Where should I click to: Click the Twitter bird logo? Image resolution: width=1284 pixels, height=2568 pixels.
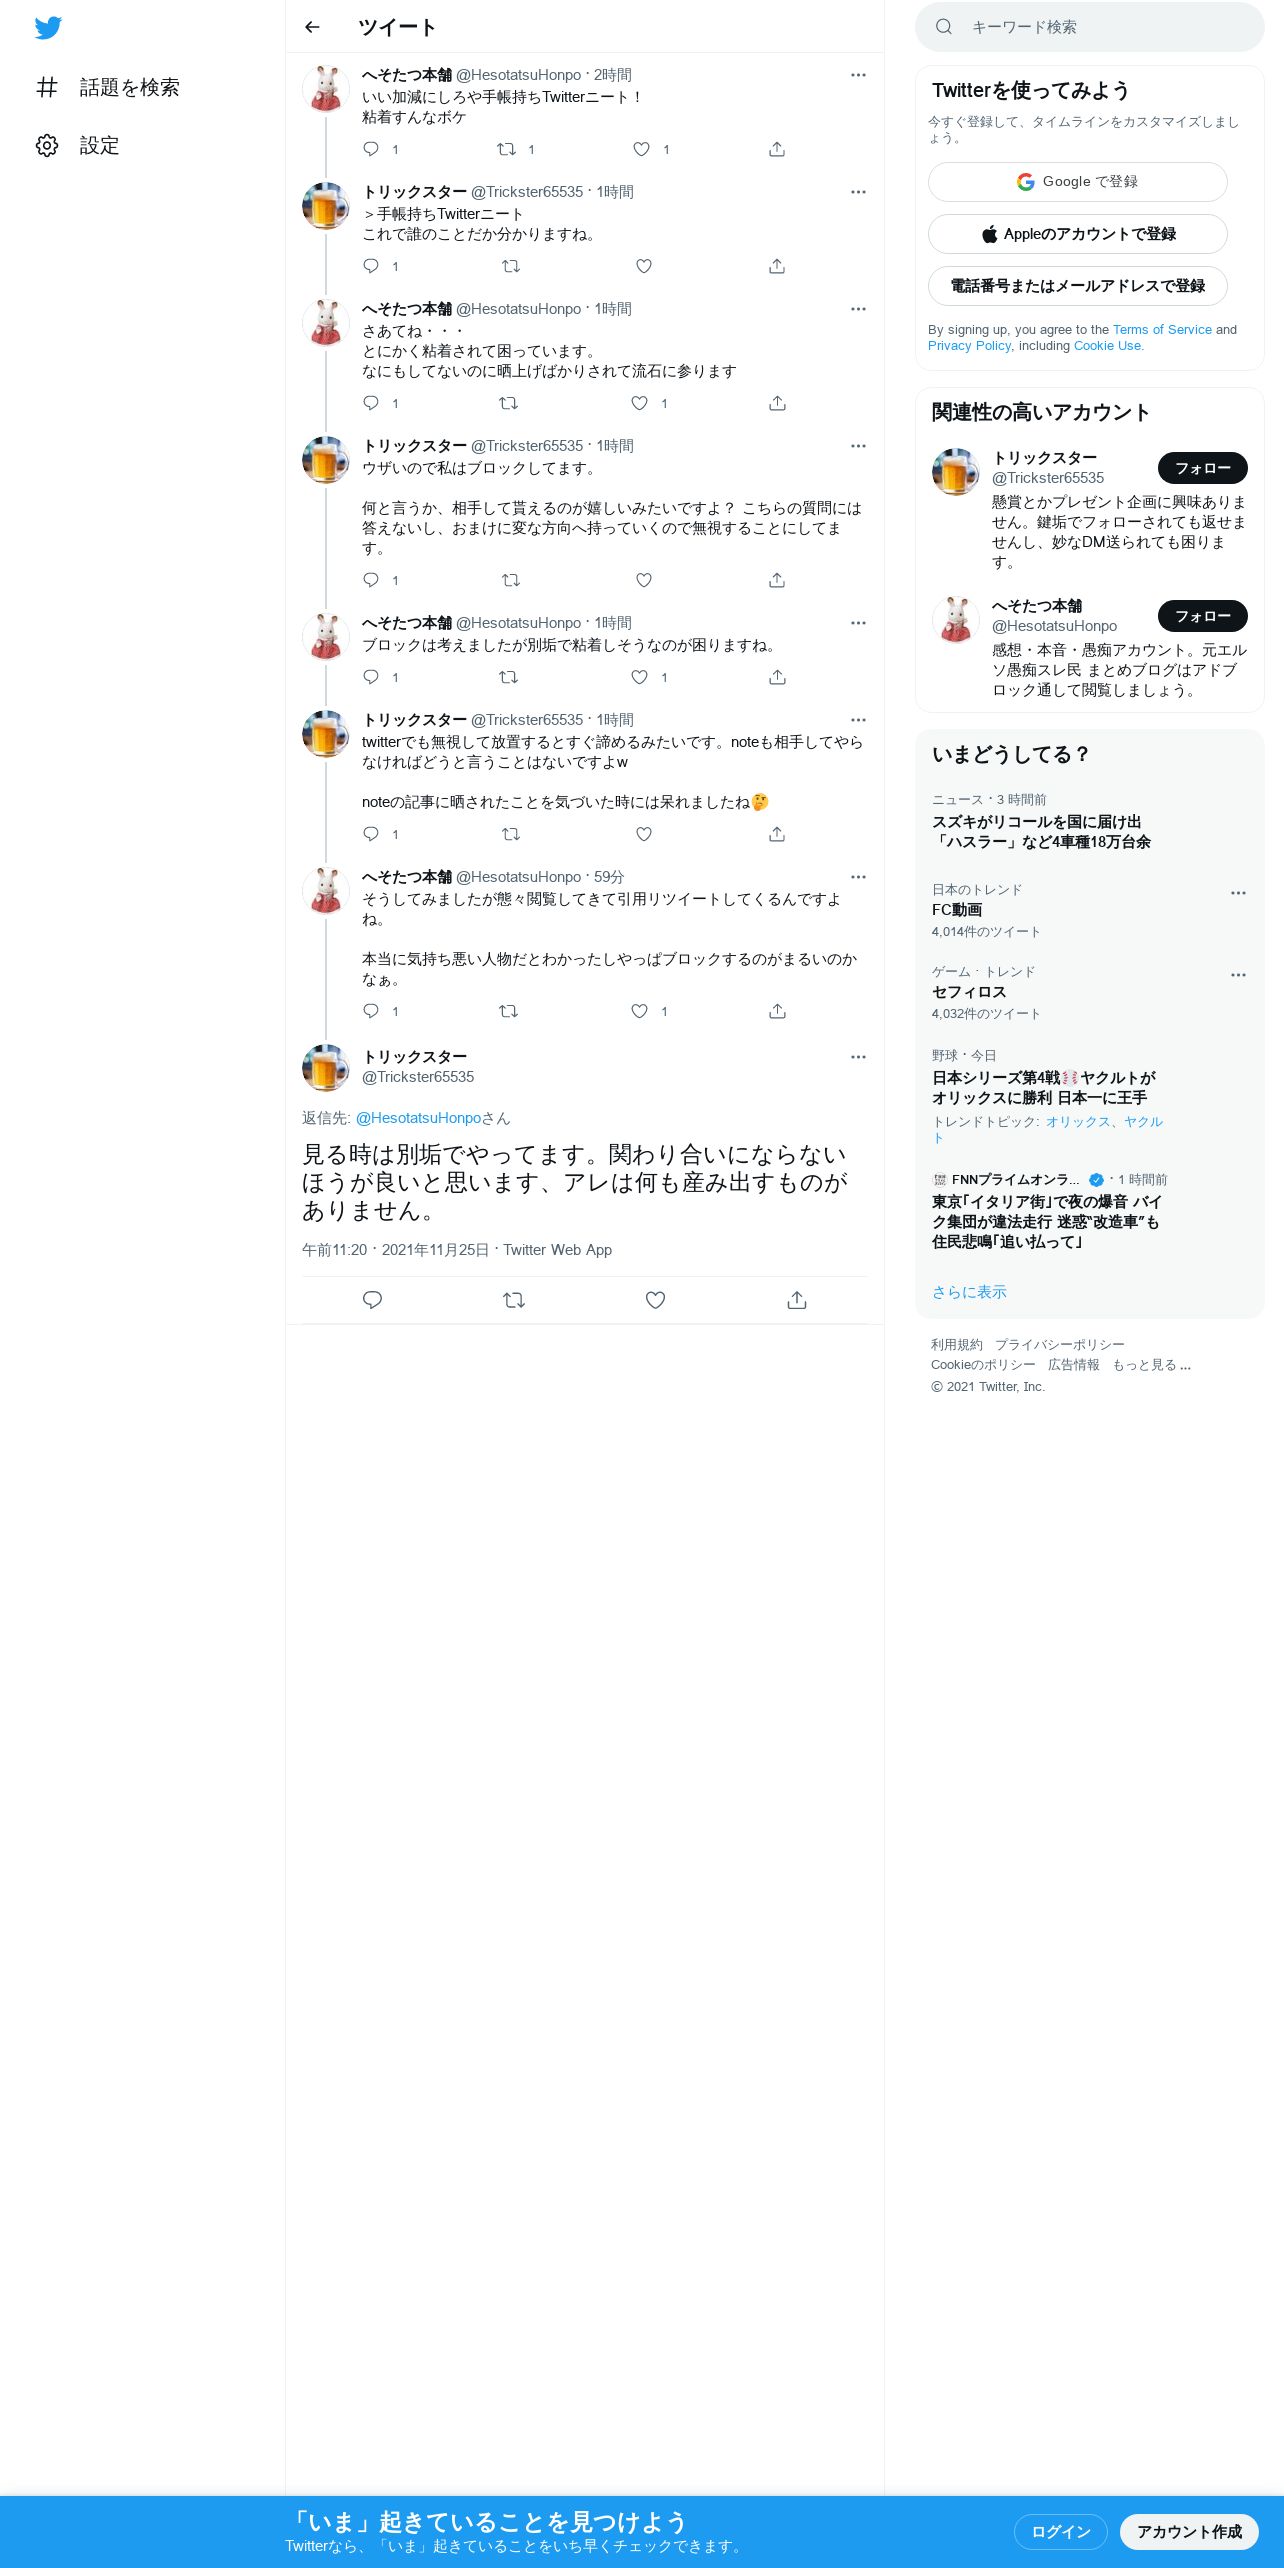coord(48,28)
